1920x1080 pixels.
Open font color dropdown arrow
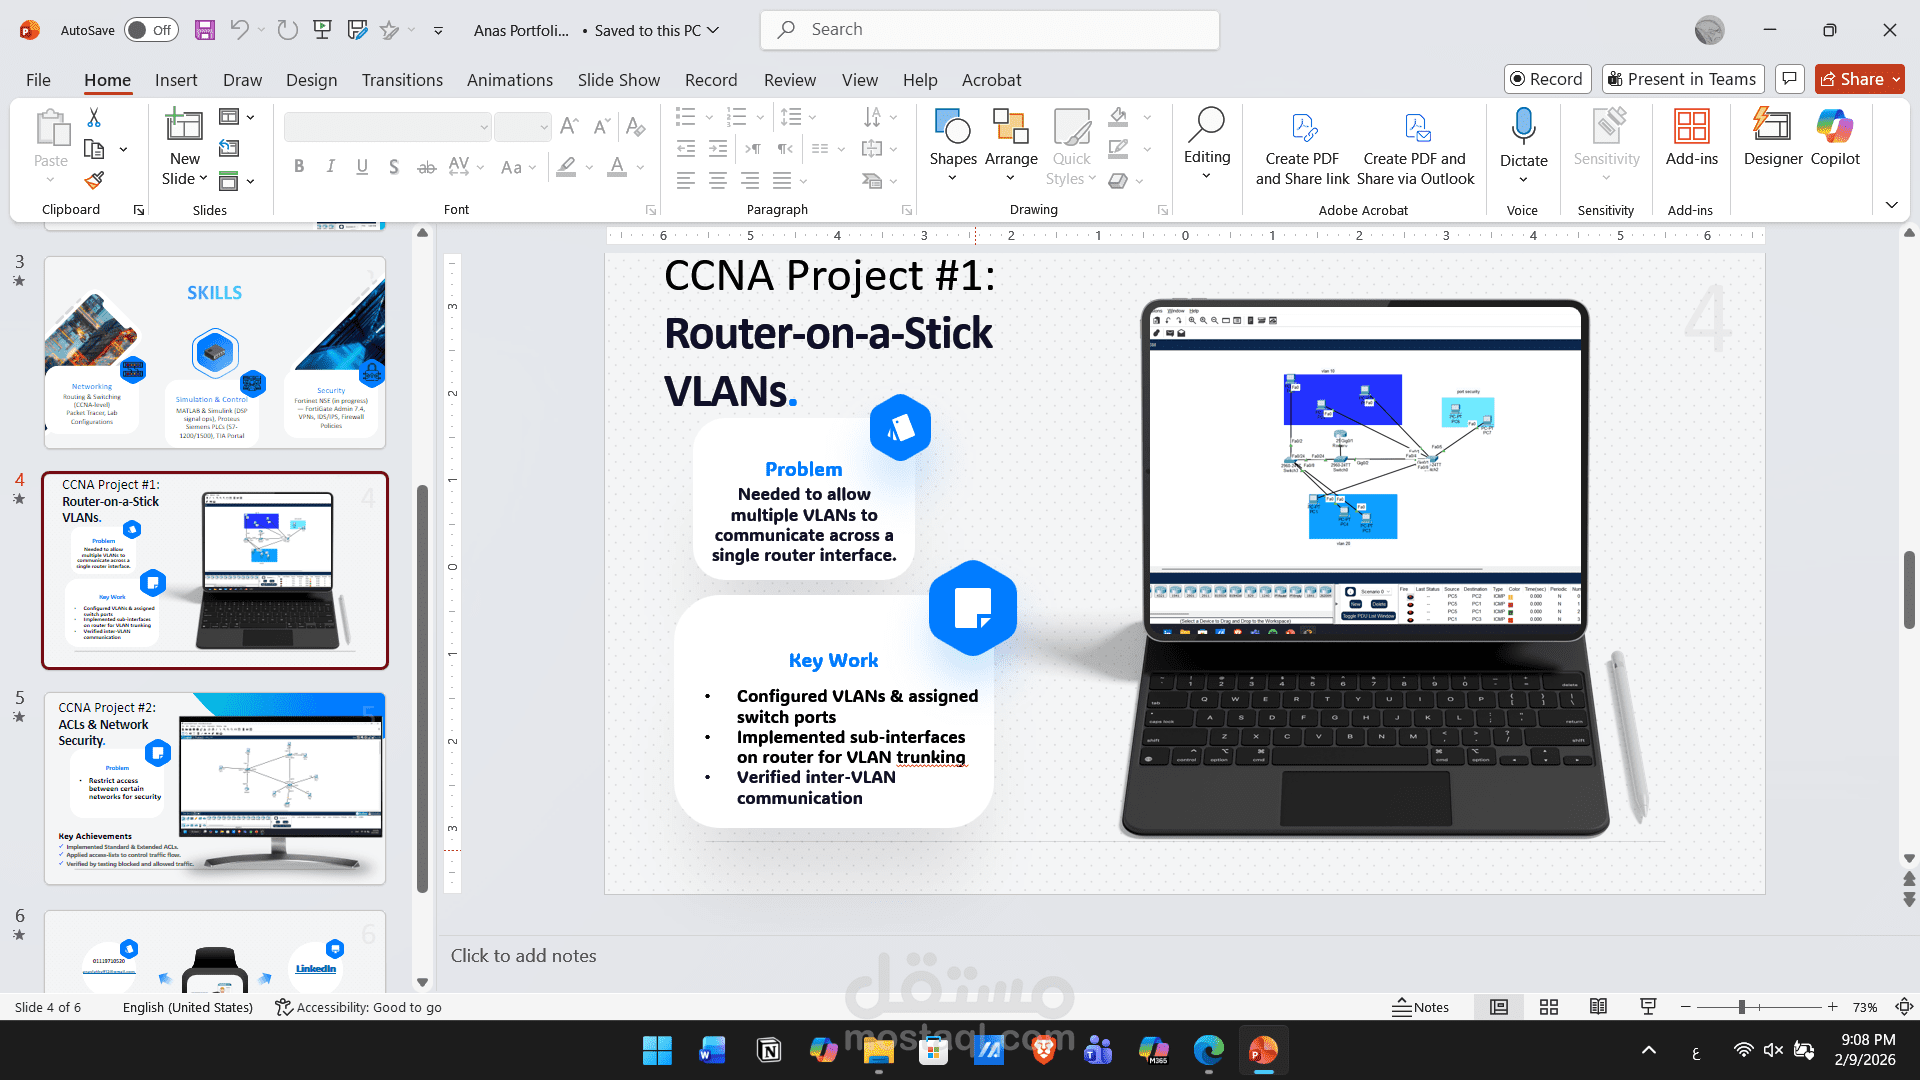pyautogui.click(x=641, y=167)
